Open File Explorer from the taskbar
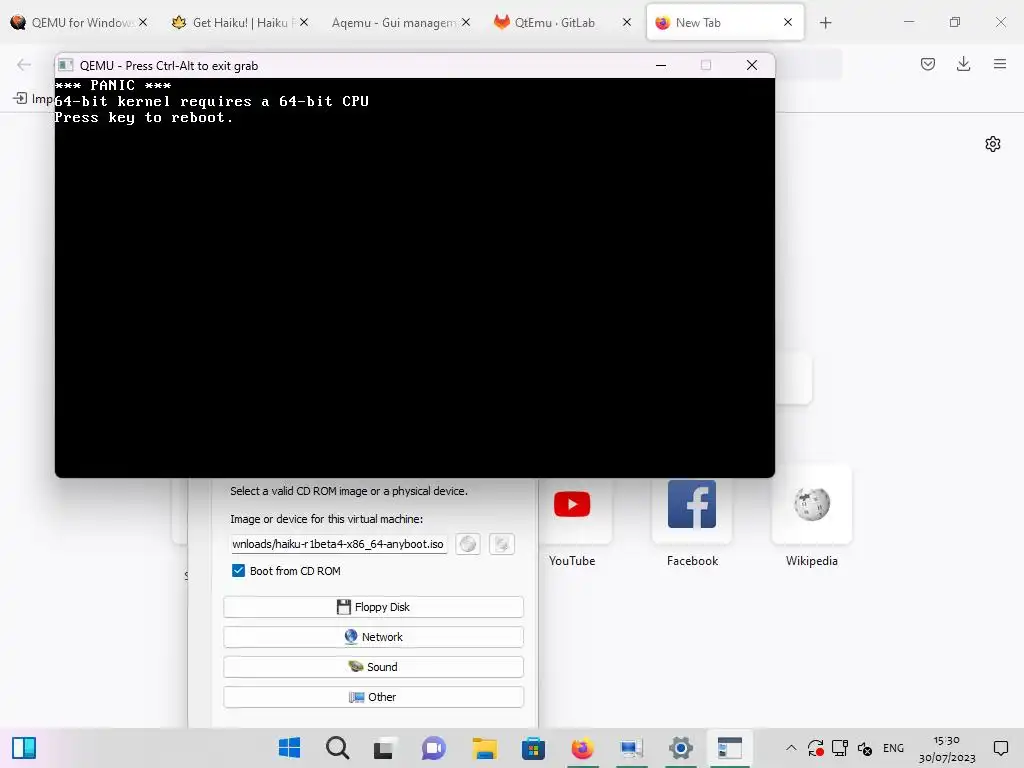 (x=485, y=748)
